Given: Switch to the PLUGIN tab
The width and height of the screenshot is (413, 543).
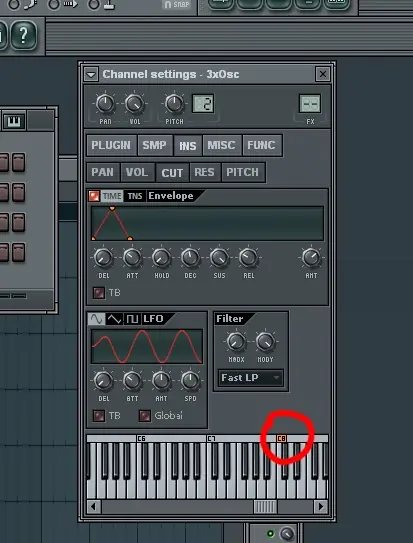Looking at the screenshot, I should [111, 145].
